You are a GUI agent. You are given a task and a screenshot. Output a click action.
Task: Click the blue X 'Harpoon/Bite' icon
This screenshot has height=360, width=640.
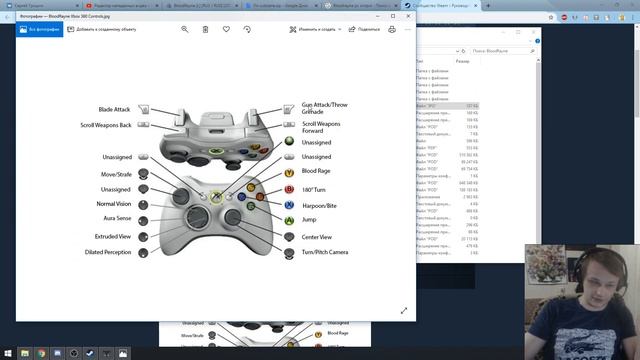(x=289, y=205)
